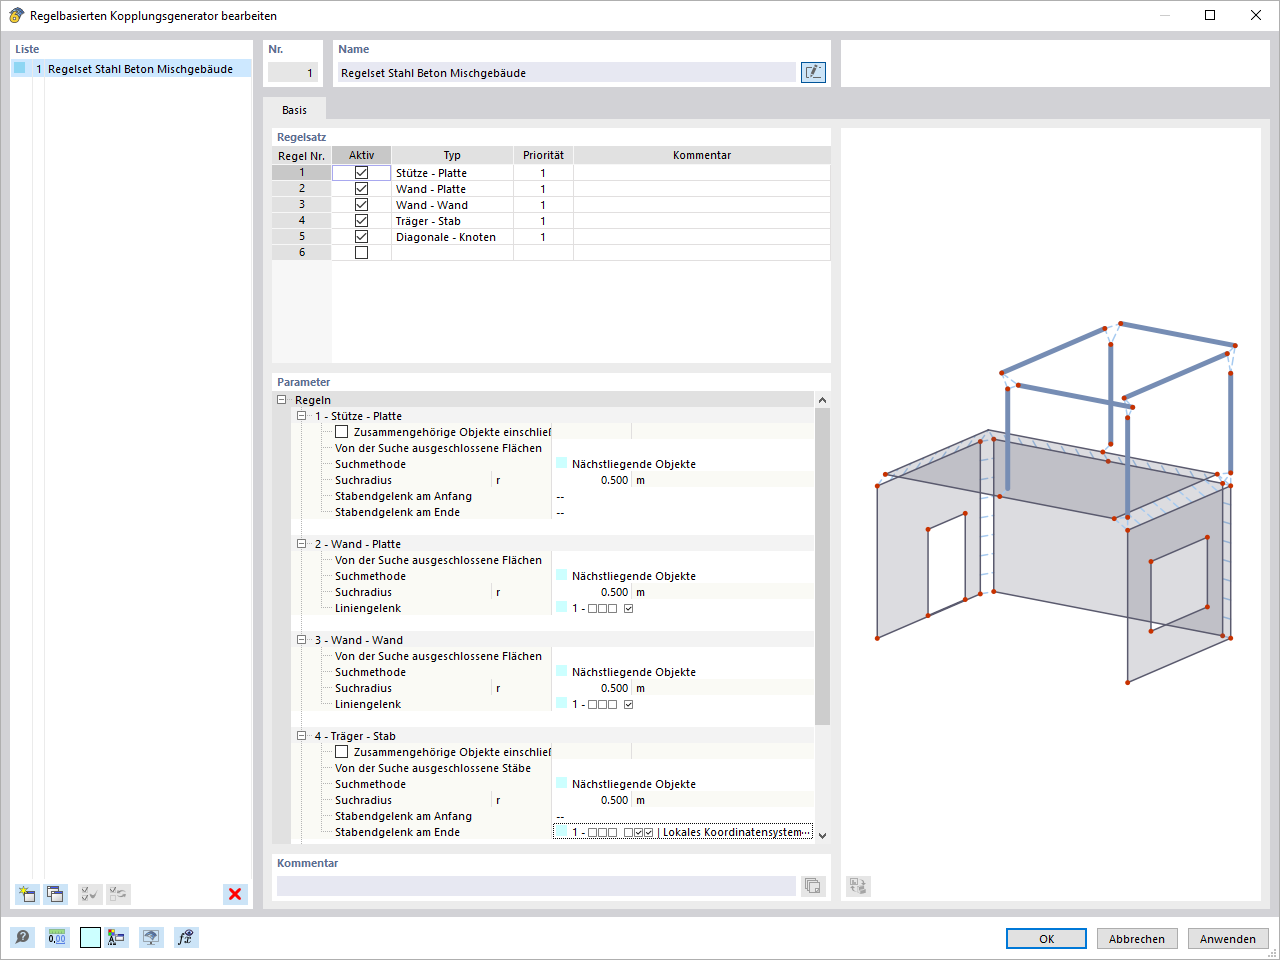This screenshot has height=960, width=1280.
Task: Click into the Kommentar input field at bottom
Action: 536,886
